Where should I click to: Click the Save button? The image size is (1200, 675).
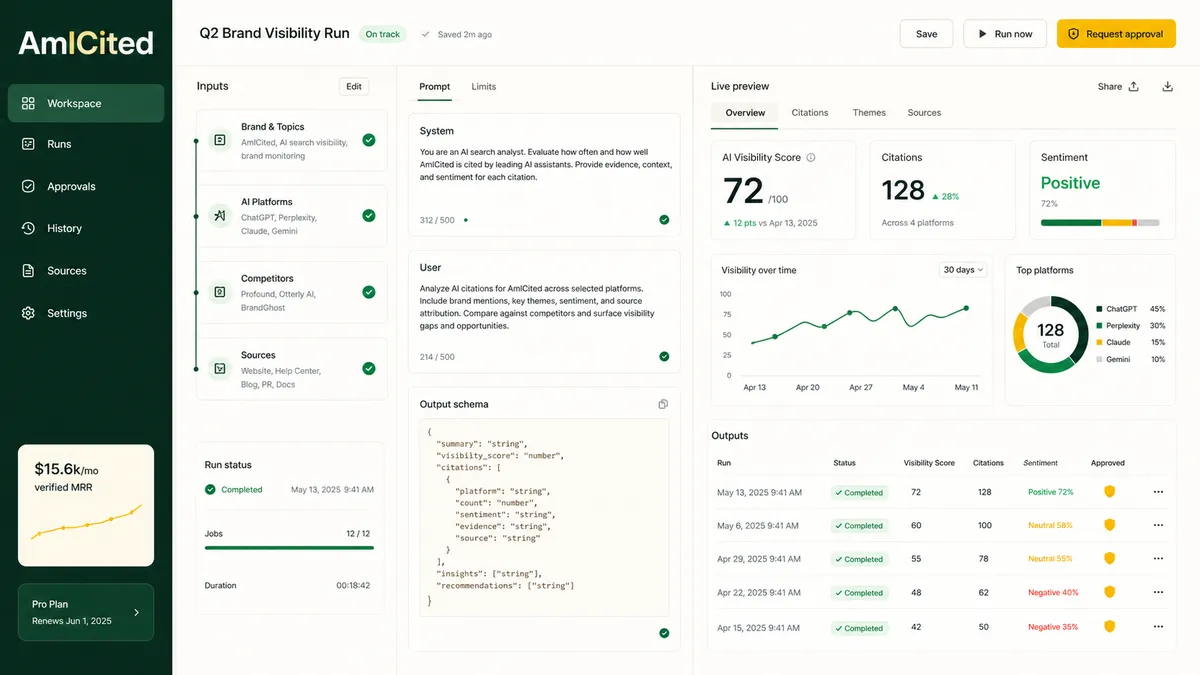point(927,34)
